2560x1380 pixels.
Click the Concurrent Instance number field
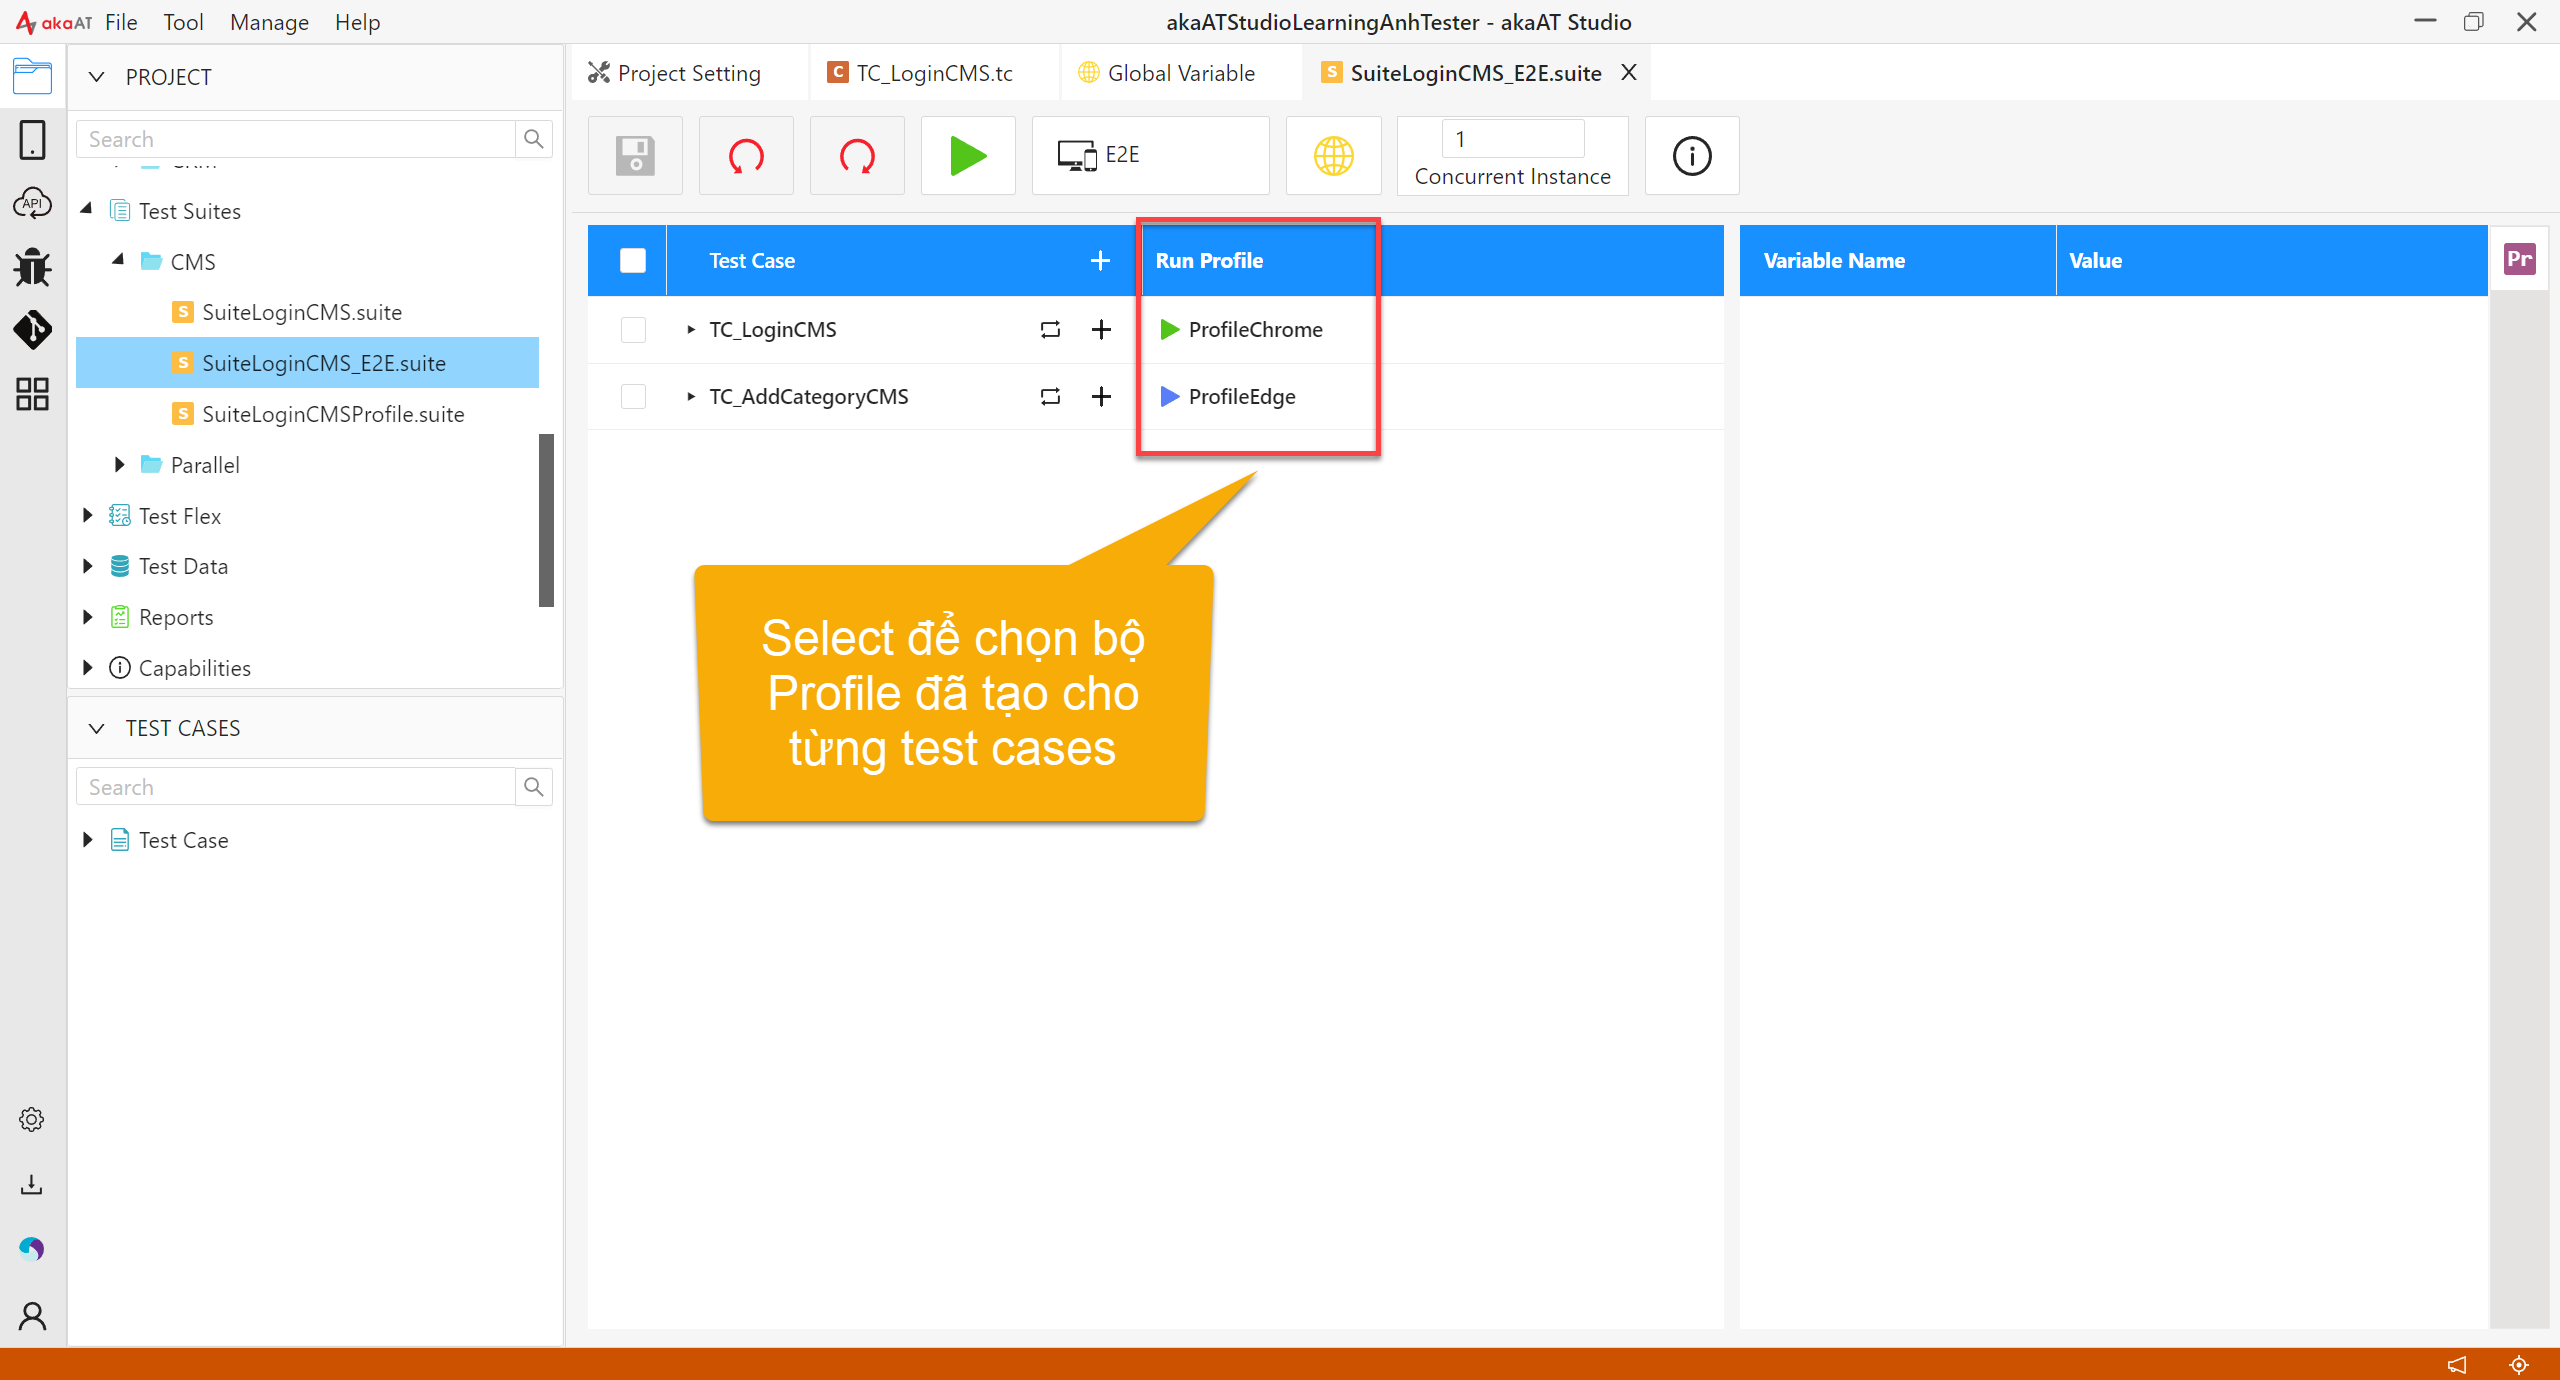point(1513,139)
